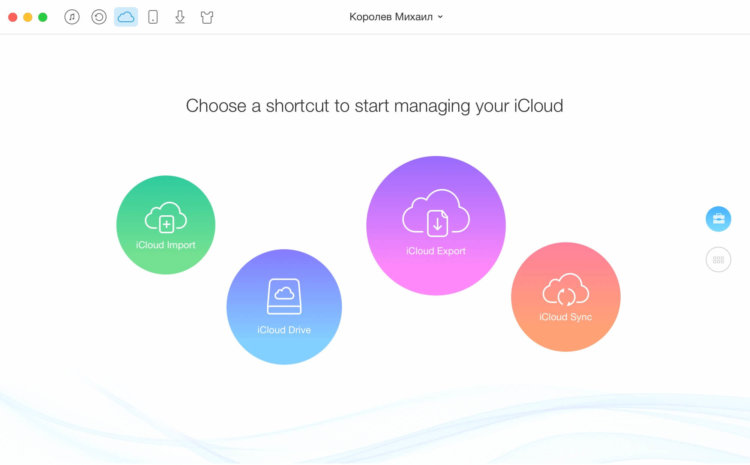Select the iCloud cloud icon in toolbar
Screen dimensions: 750x465
click(x=126, y=17)
